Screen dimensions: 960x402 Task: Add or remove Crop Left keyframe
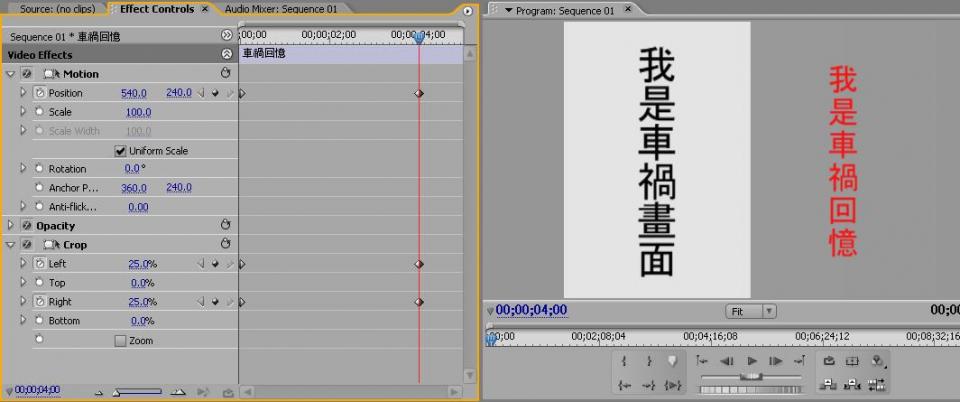[215, 264]
